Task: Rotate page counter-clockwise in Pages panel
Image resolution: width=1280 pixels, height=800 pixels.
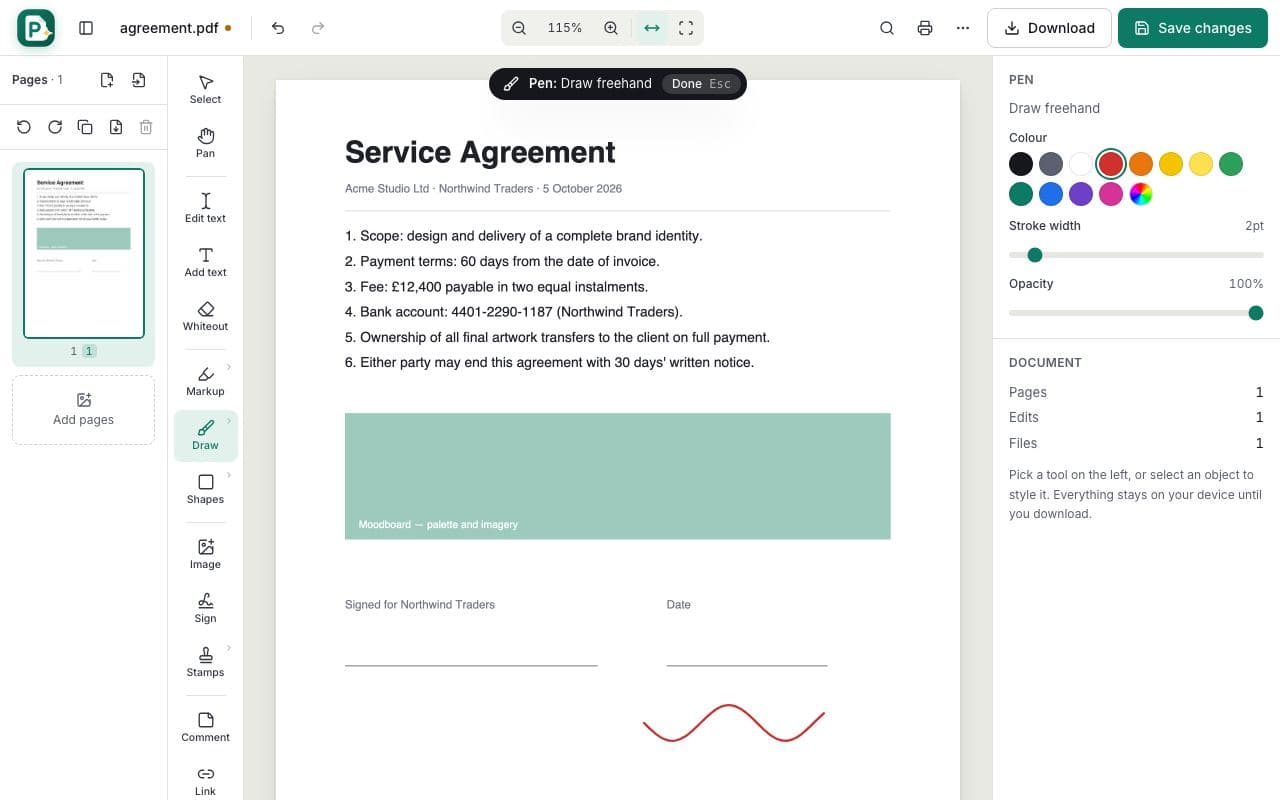Action: 24,127
